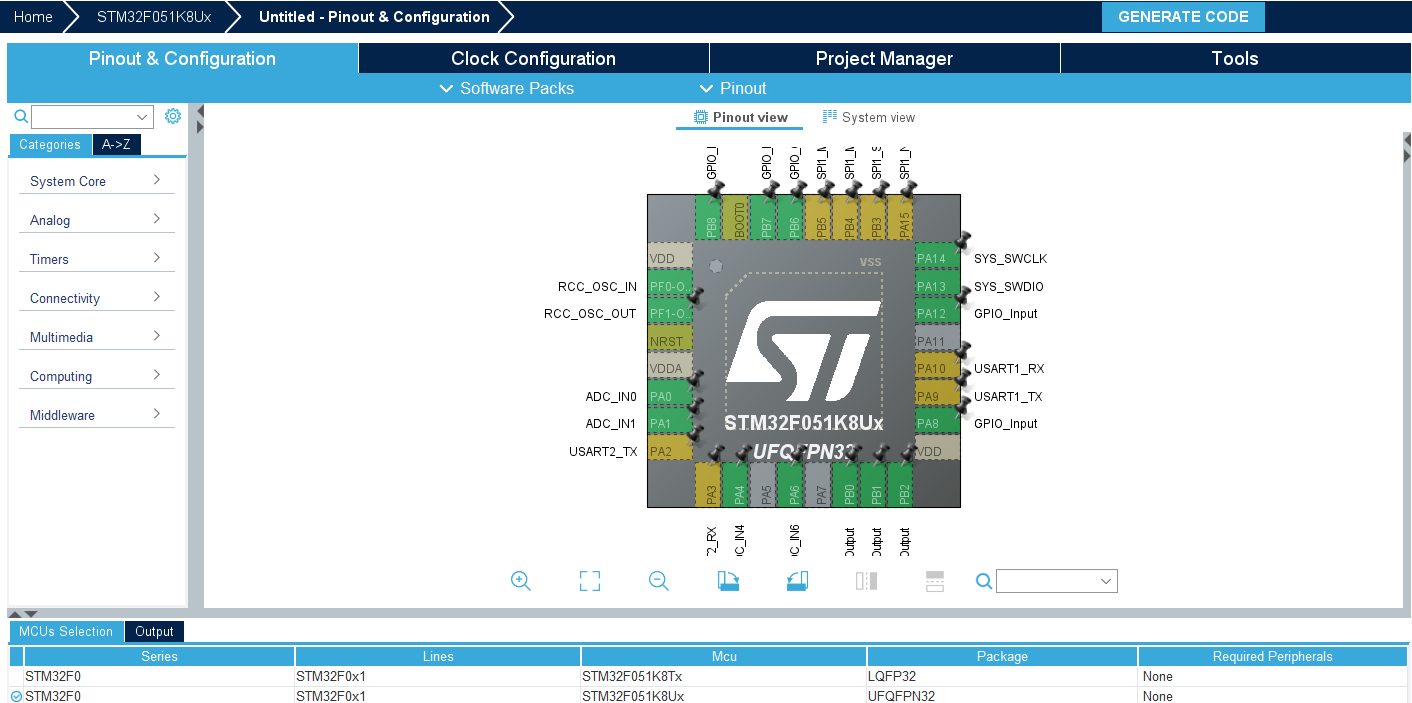The height and width of the screenshot is (703, 1412).
Task: Select the Pinout view tab
Action: pyautogui.click(x=741, y=117)
